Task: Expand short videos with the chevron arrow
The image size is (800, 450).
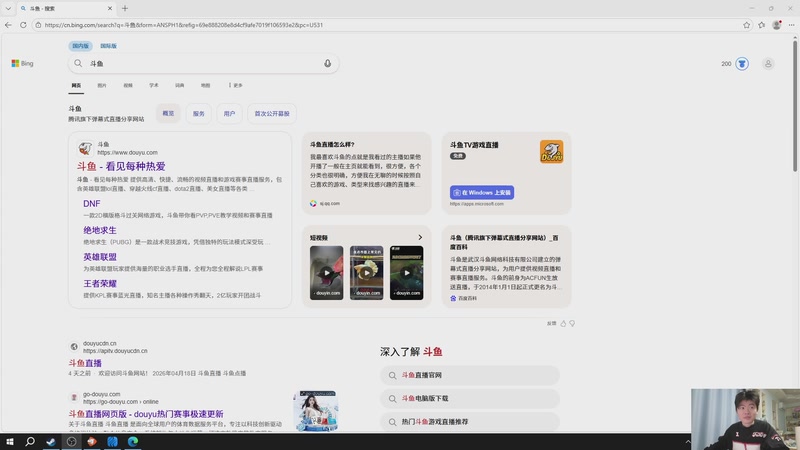Action: click(420, 237)
